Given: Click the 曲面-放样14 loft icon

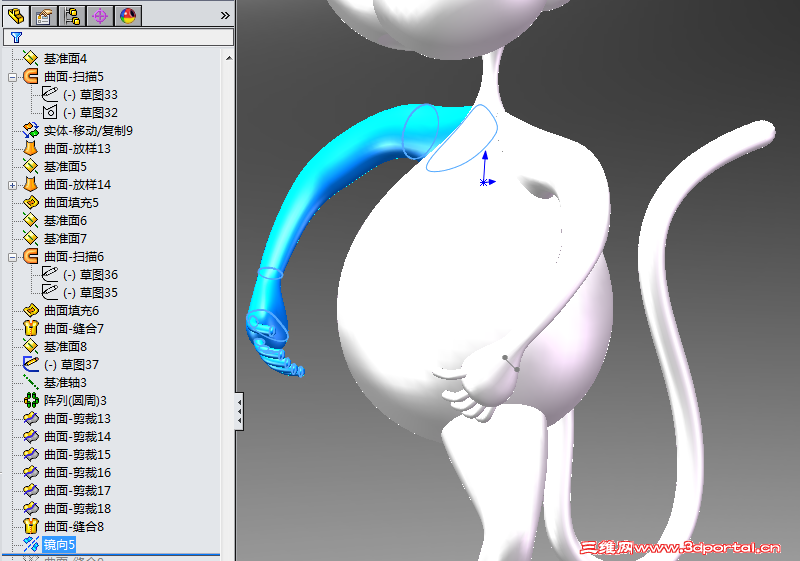Looking at the screenshot, I should 31,184.
